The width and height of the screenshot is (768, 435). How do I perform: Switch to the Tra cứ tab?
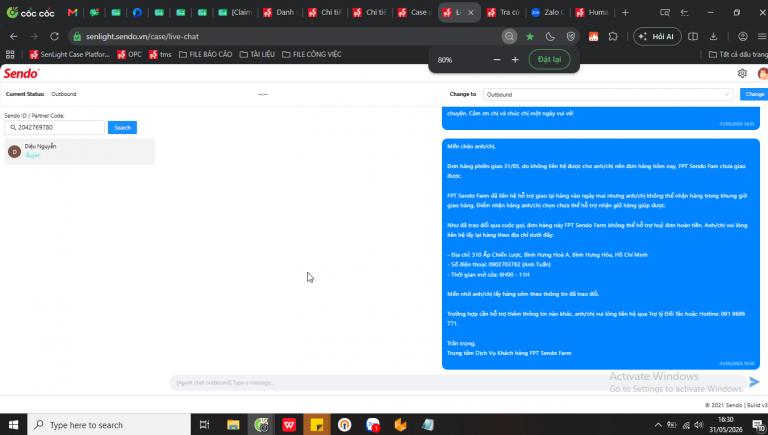coord(504,13)
